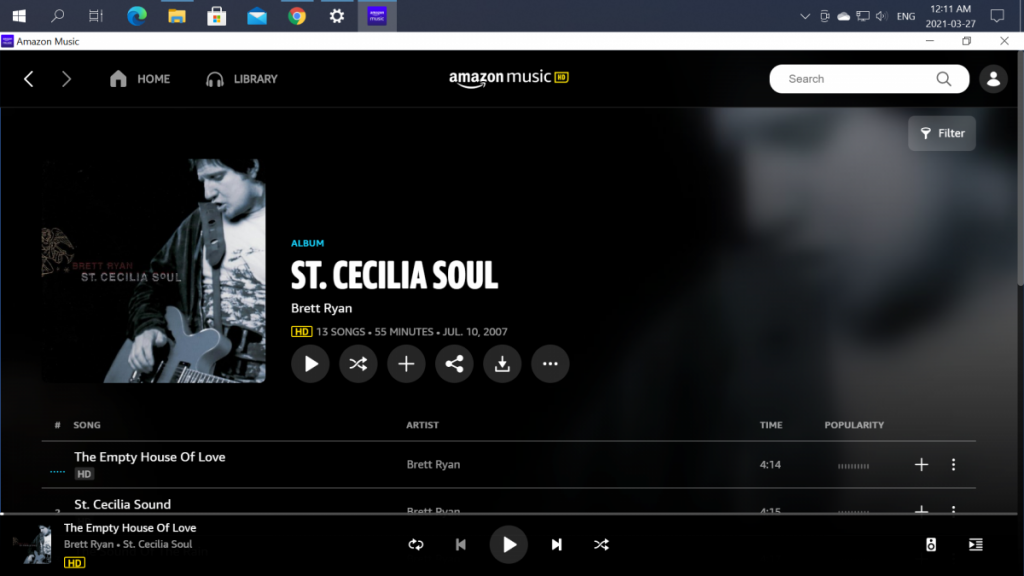Open Settings from the taskbar

[337, 16]
